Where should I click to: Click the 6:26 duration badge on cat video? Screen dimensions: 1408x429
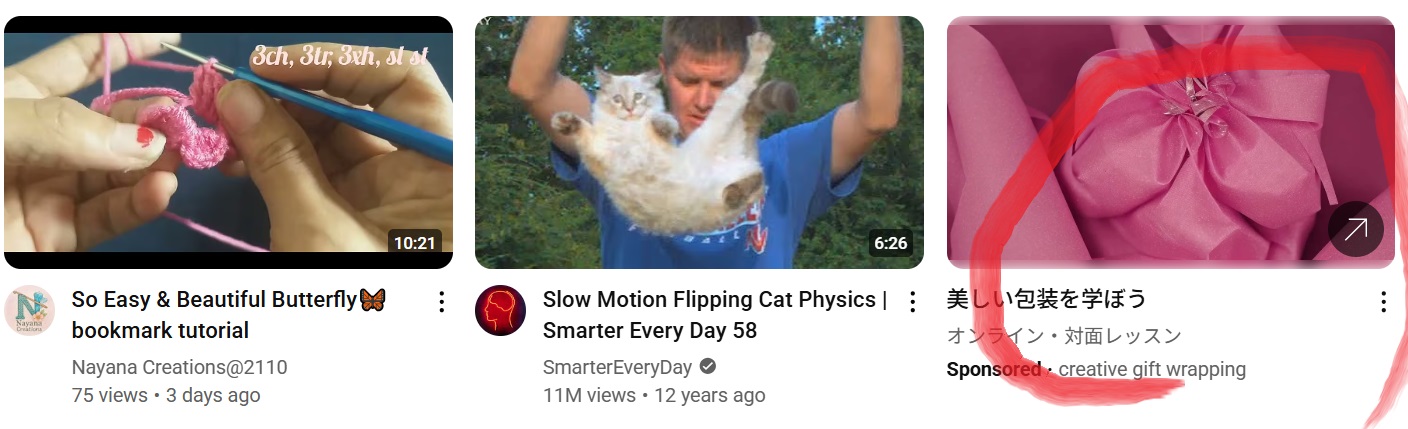coord(890,243)
